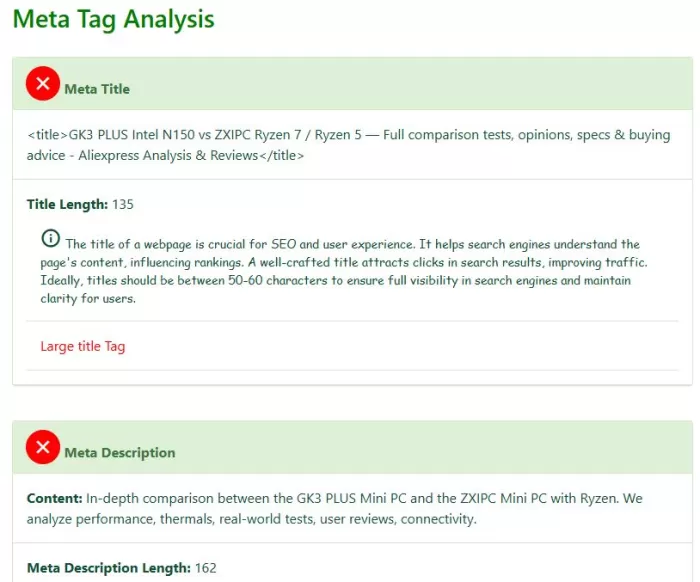Image resolution: width=700 pixels, height=582 pixels.
Task: Click the Content label in Meta Description
Action: pos(54,498)
